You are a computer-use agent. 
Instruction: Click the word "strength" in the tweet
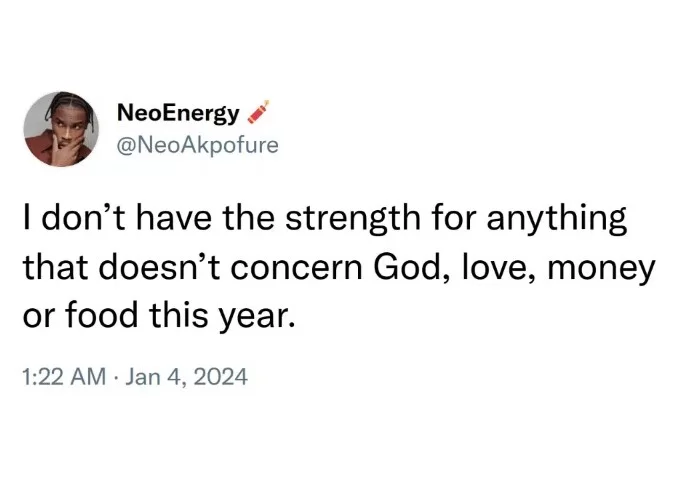[353, 217]
